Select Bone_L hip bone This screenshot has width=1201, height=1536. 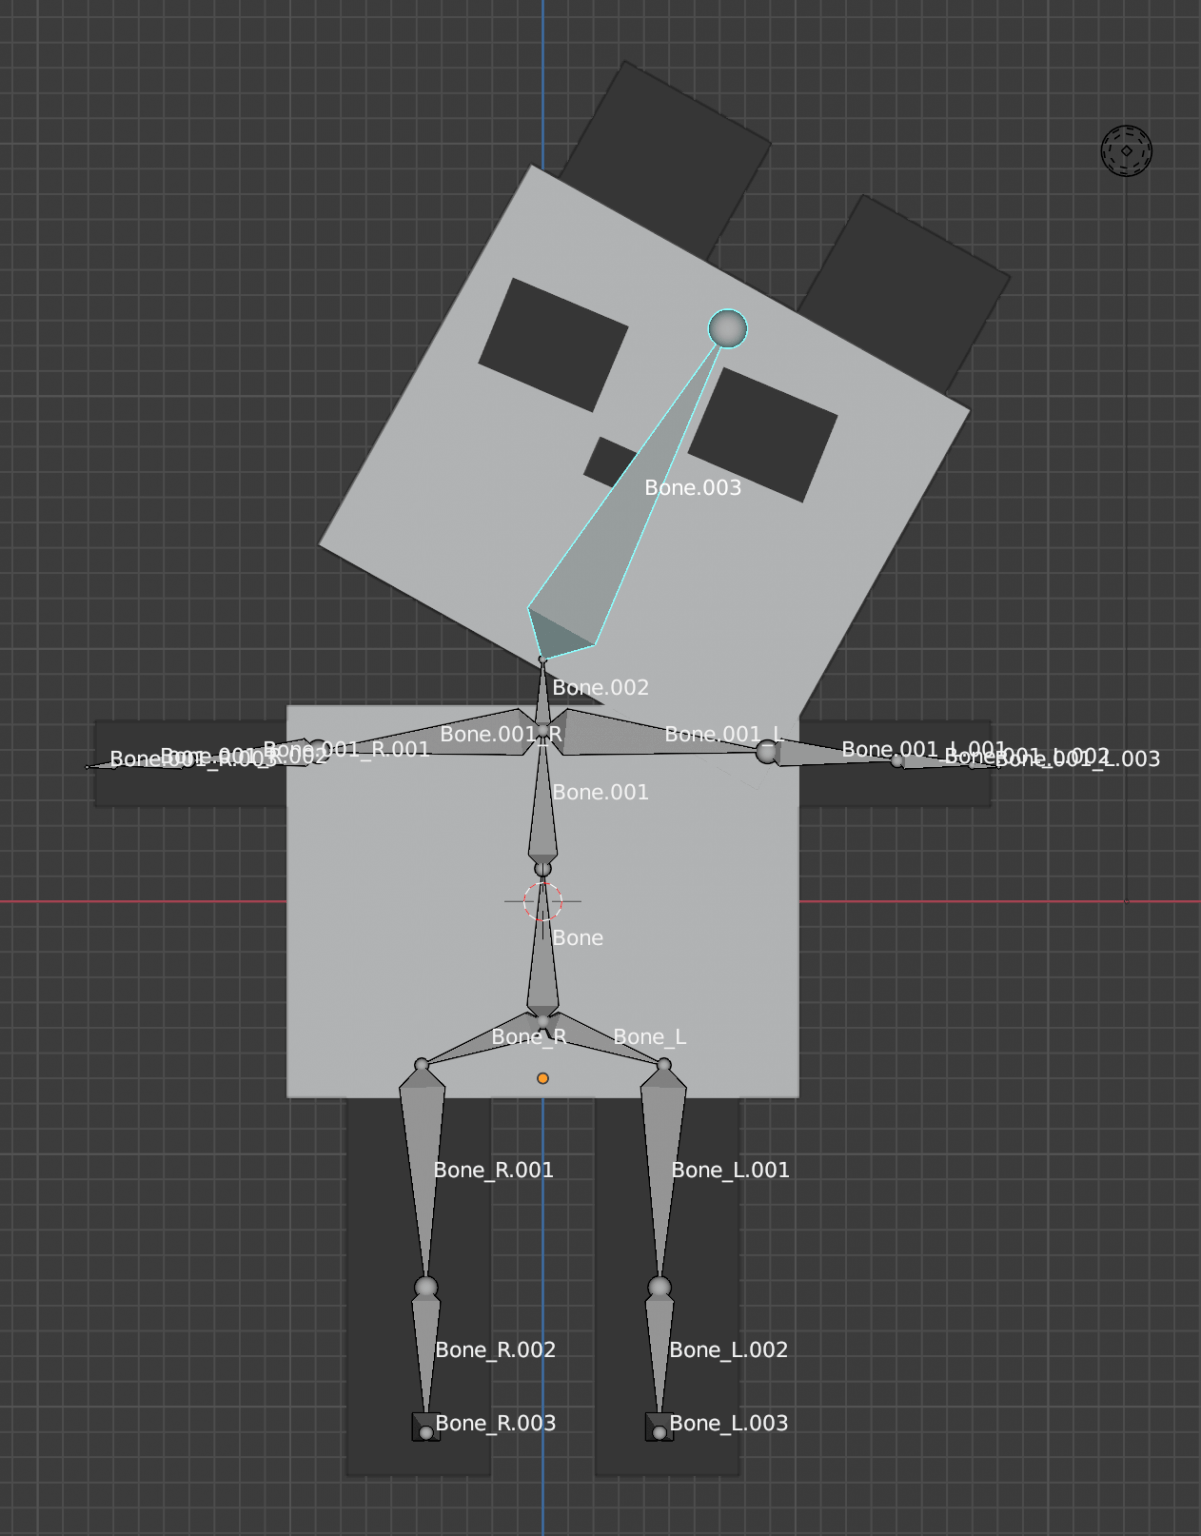[610, 1040]
